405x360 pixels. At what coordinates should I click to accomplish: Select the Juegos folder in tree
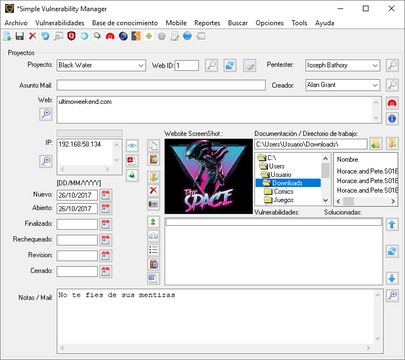[283, 200]
